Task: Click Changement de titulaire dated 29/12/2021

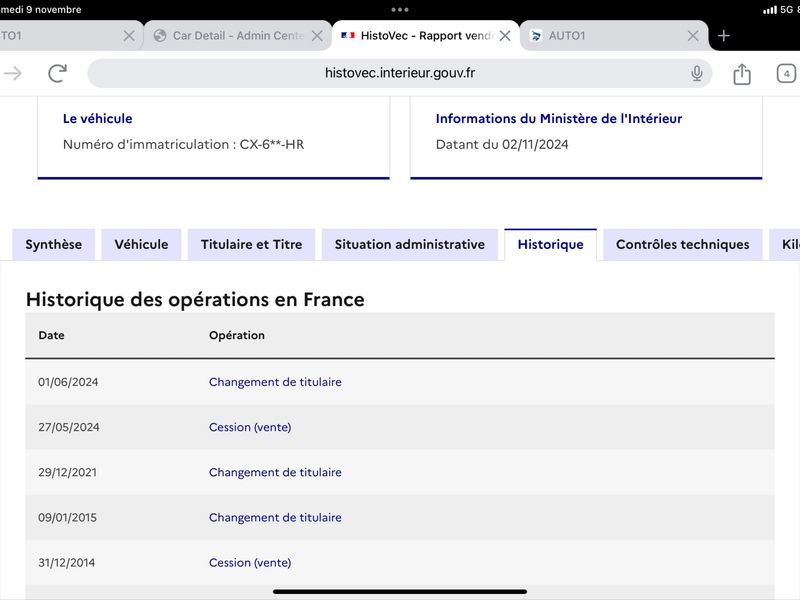Action: click(x=275, y=472)
